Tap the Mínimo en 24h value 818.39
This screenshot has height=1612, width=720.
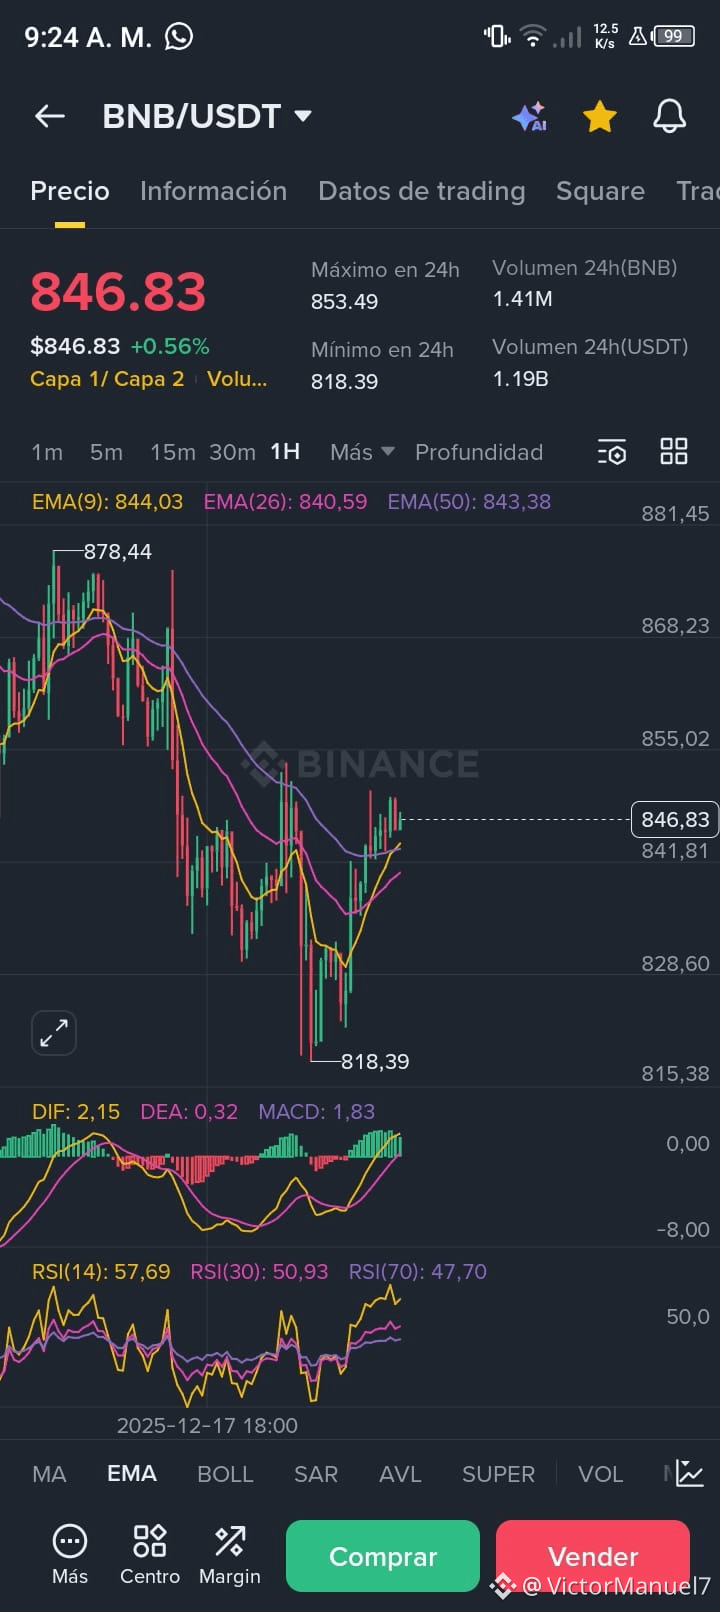point(344,382)
